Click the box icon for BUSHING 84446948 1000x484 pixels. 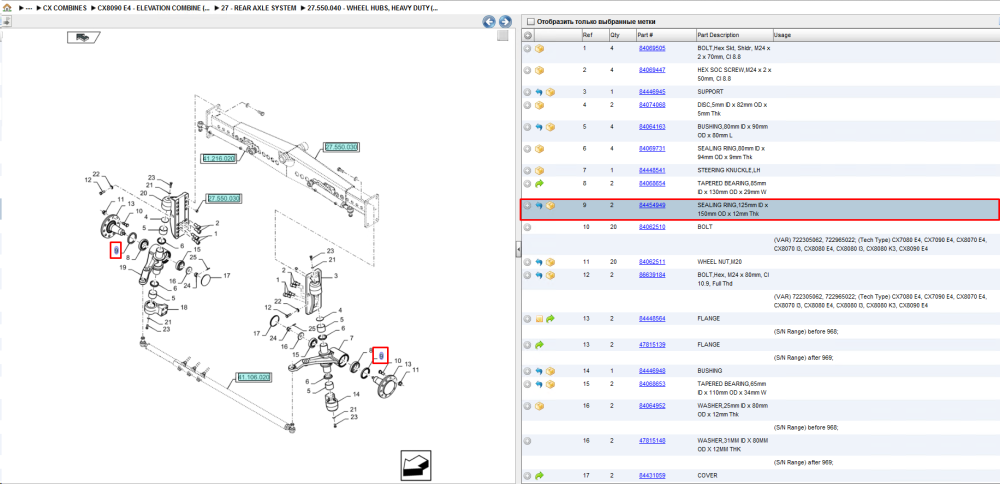pyautogui.click(x=550, y=370)
